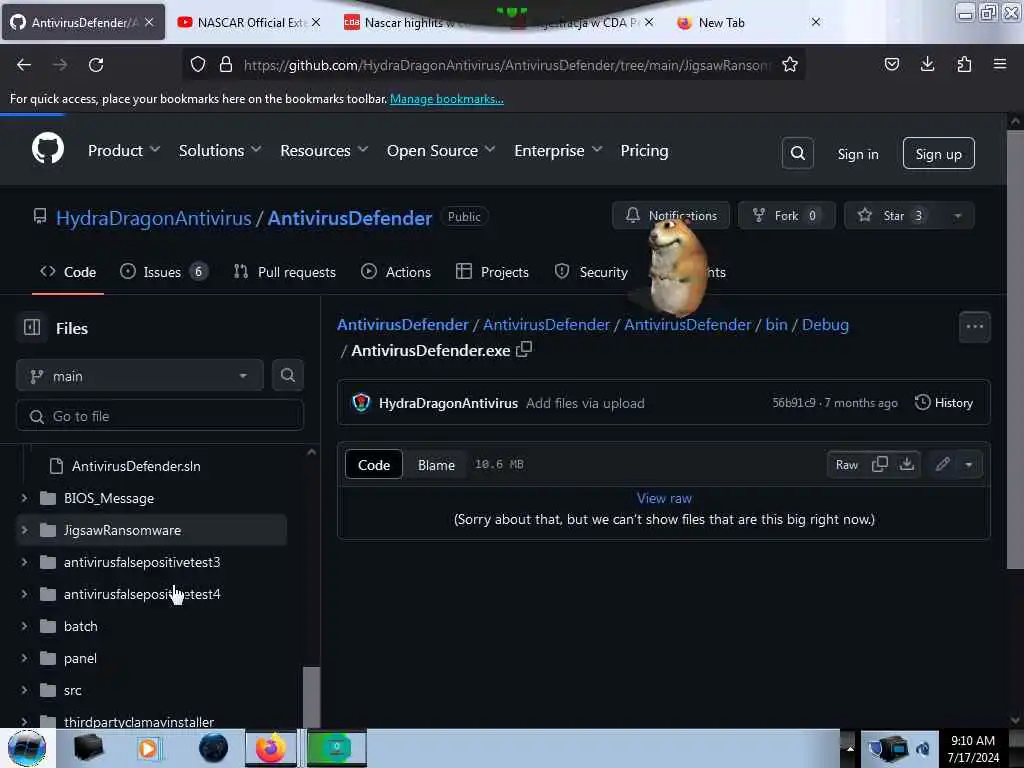Open the media player taskbar icon
This screenshot has height=768, width=1024.
tap(148, 748)
